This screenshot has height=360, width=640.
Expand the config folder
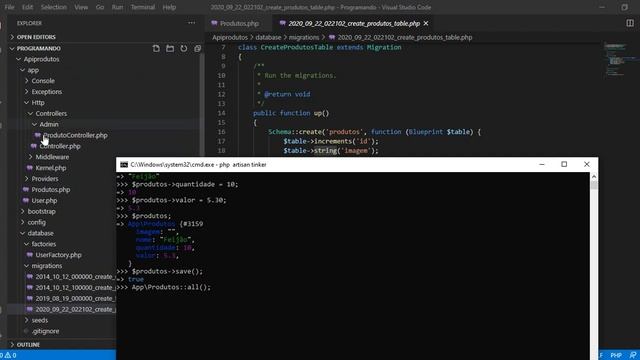(x=36, y=222)
